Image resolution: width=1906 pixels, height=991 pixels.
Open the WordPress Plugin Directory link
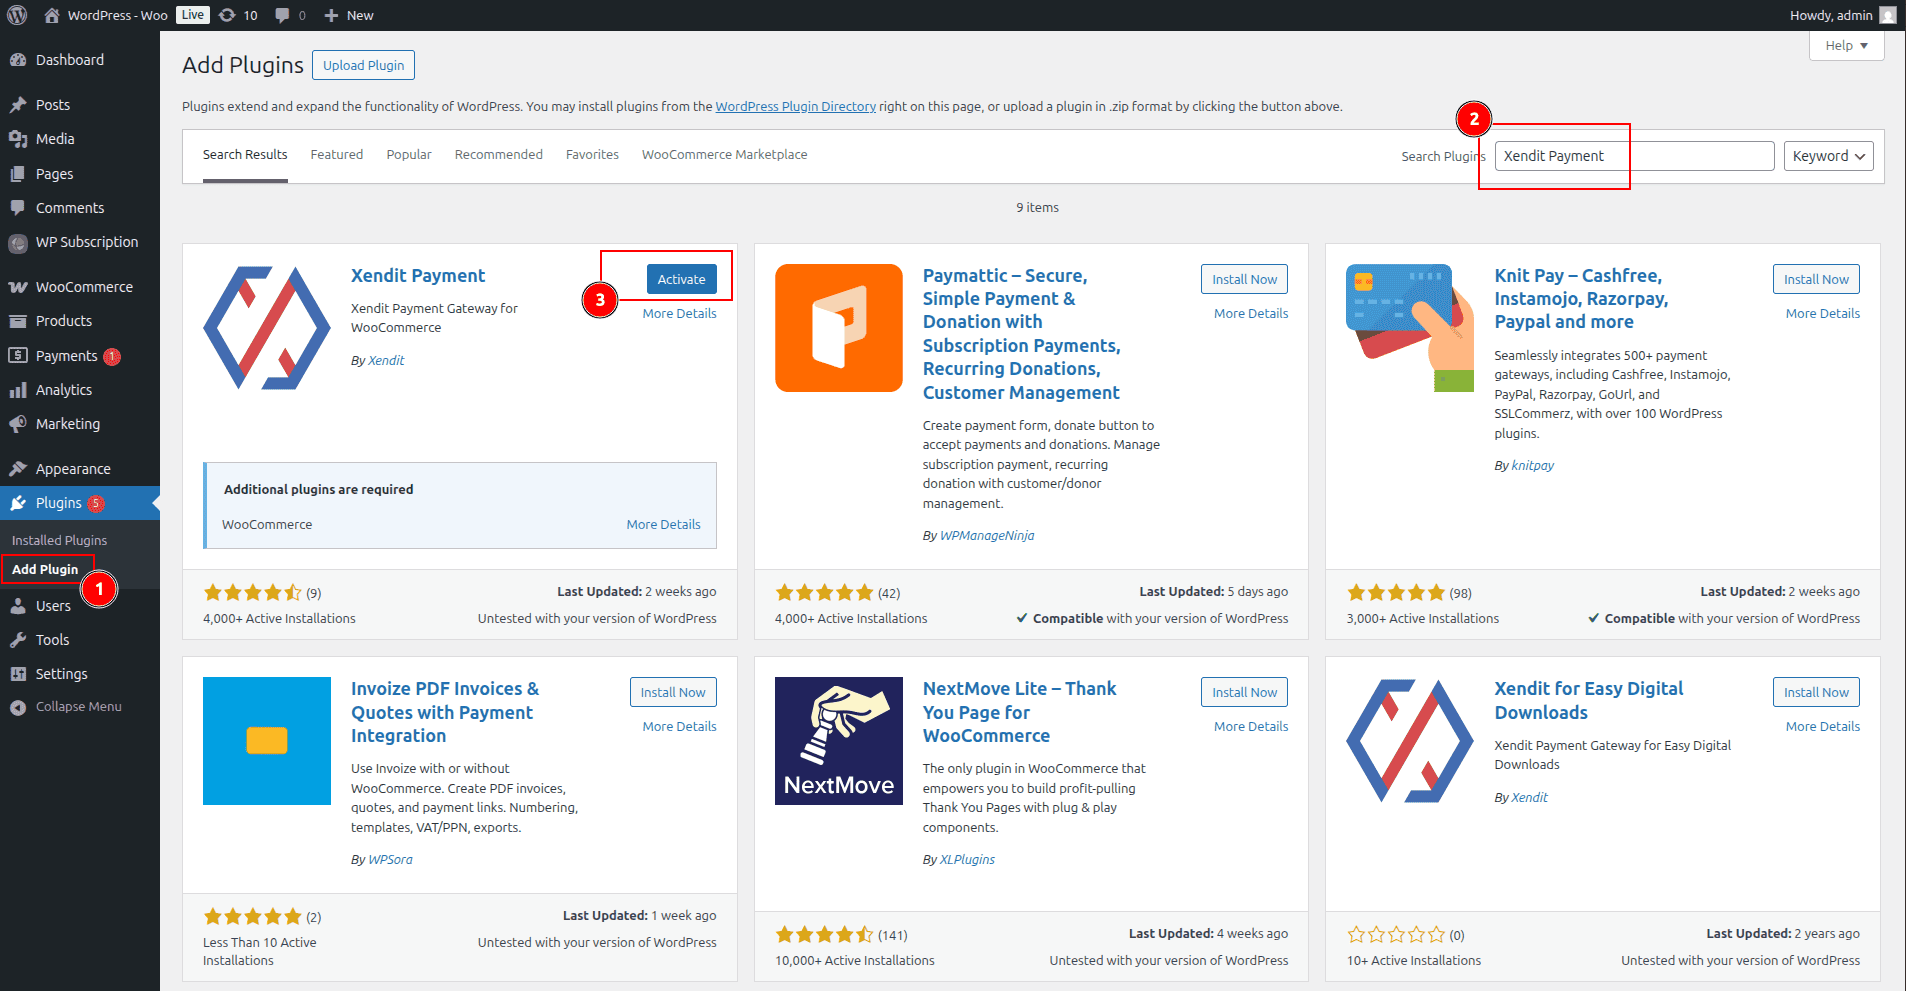(795, 107)
